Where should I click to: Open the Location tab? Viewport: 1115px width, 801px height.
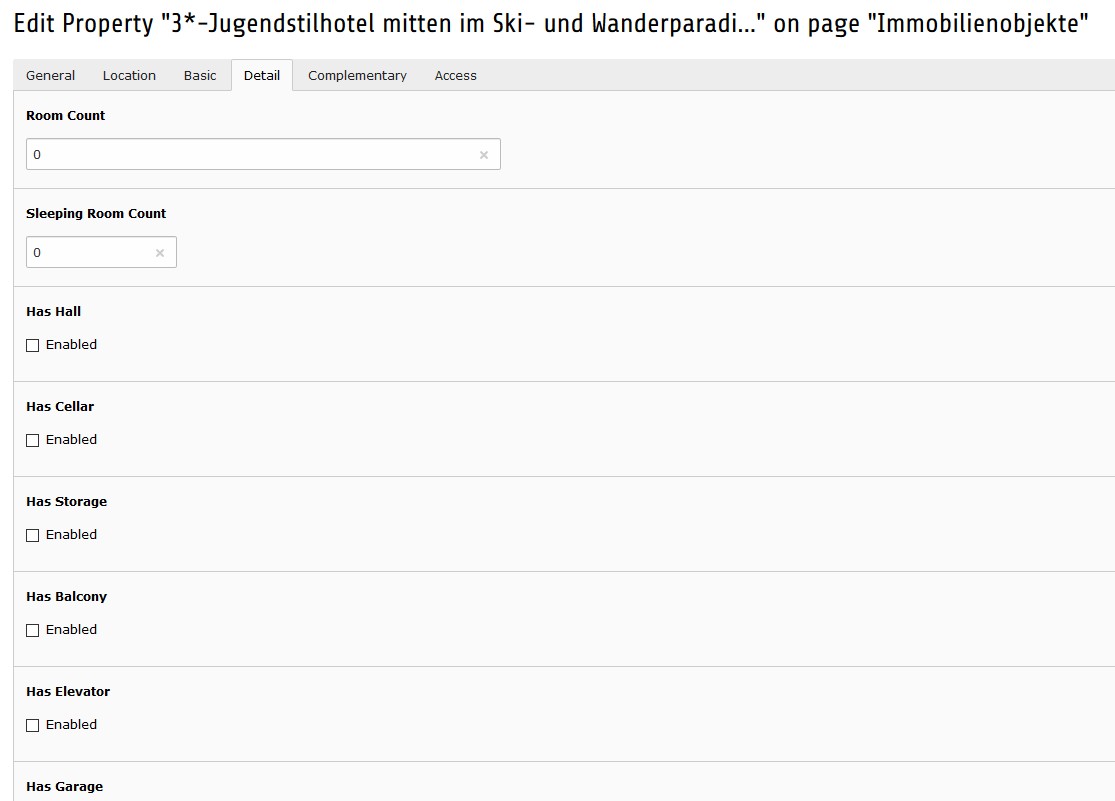click(129, 75)
